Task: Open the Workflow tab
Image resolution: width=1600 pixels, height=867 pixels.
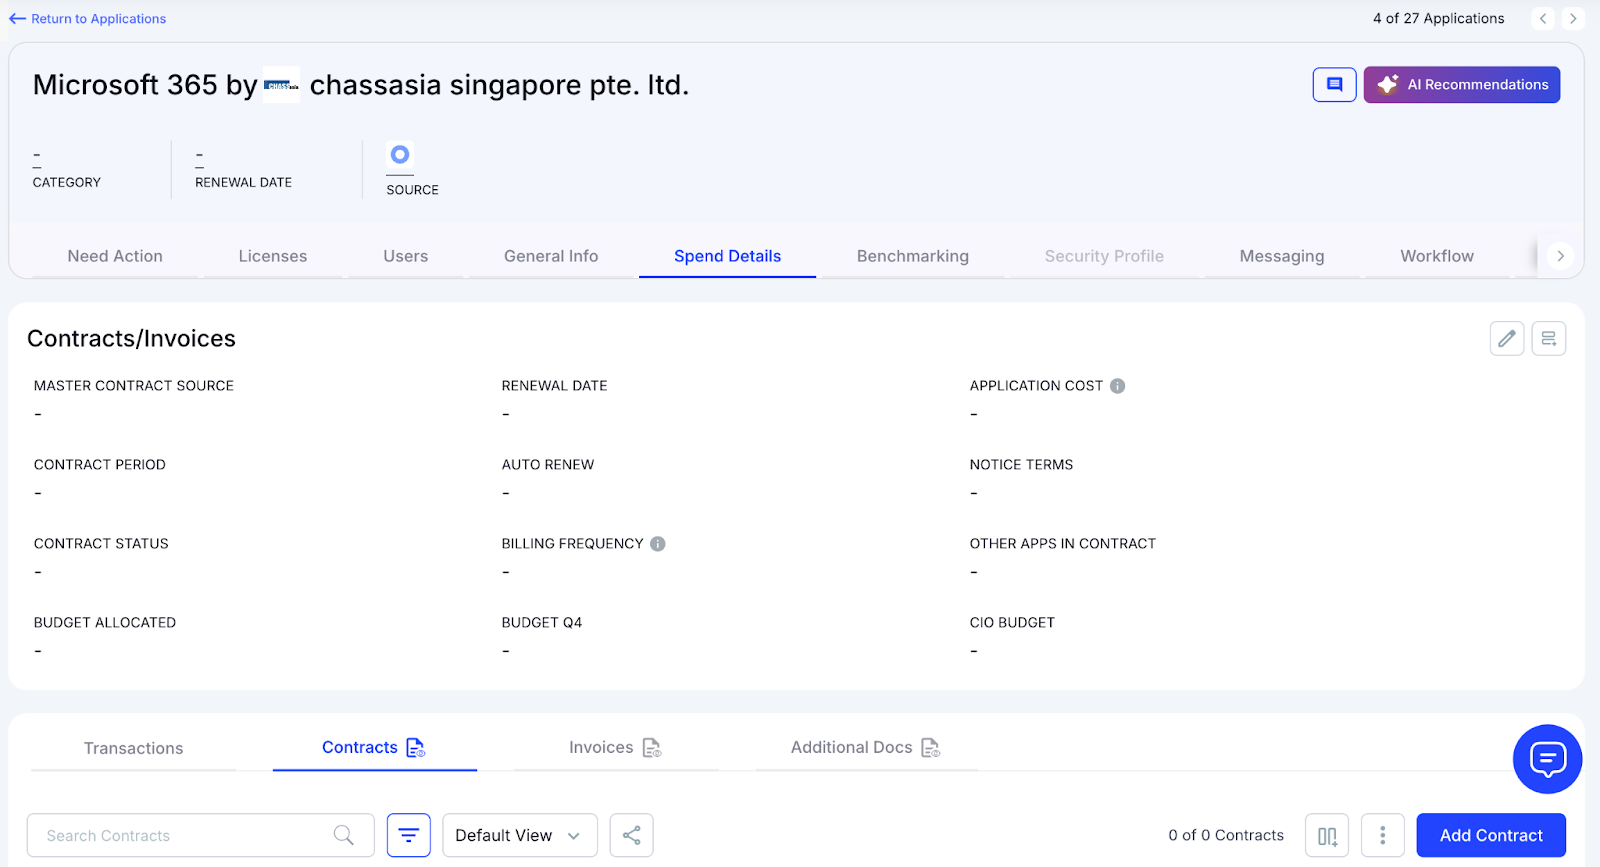Action: 1436,256
